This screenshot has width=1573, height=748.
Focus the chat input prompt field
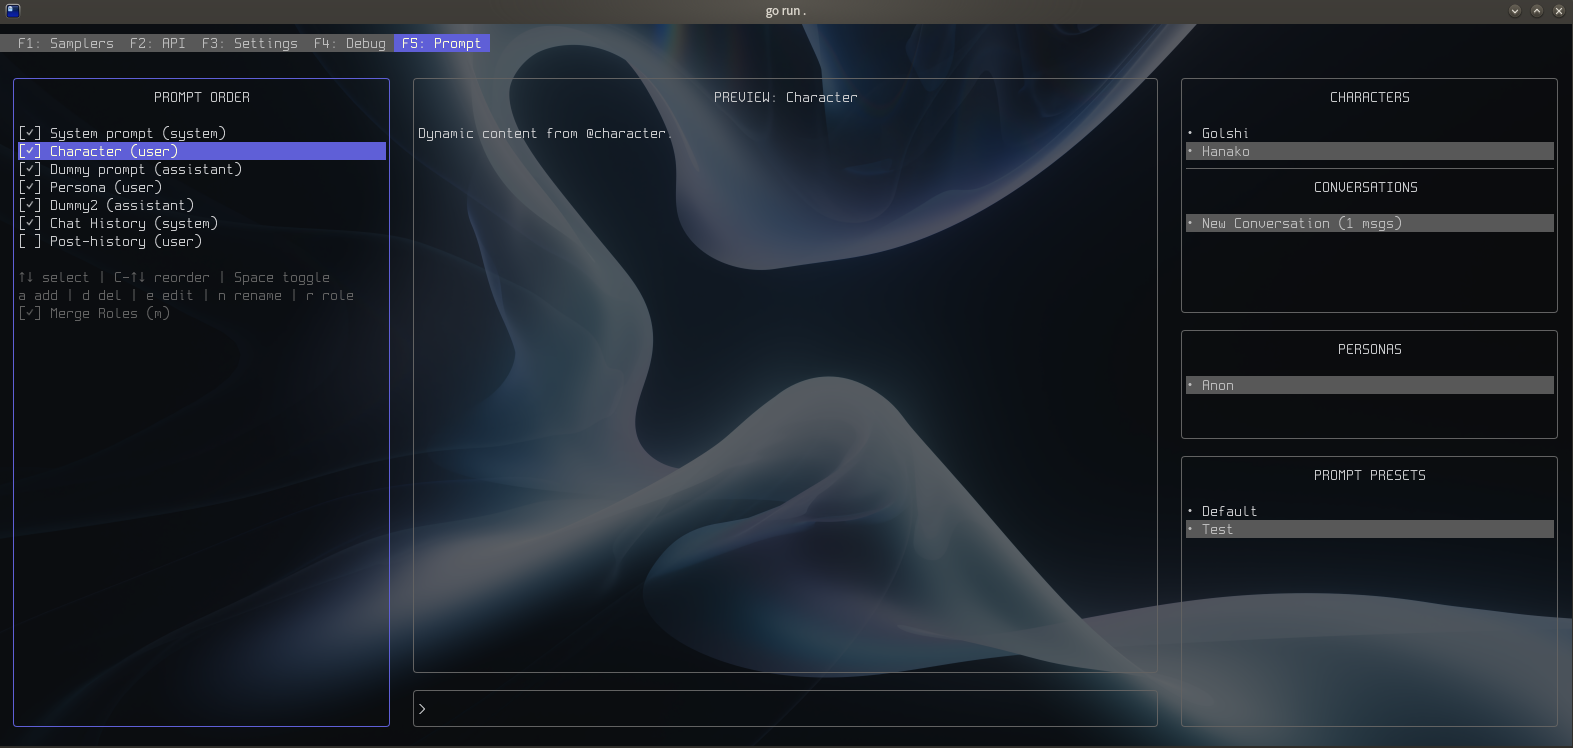tap(785, 709)
